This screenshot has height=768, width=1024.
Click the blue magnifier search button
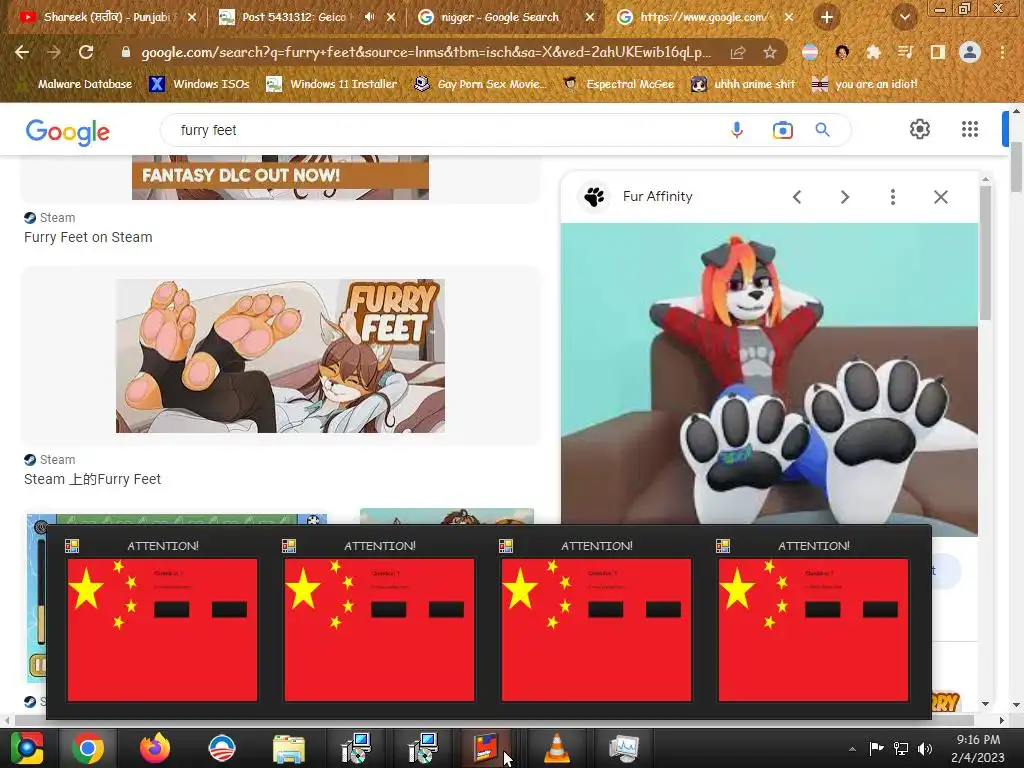point(822,130)
